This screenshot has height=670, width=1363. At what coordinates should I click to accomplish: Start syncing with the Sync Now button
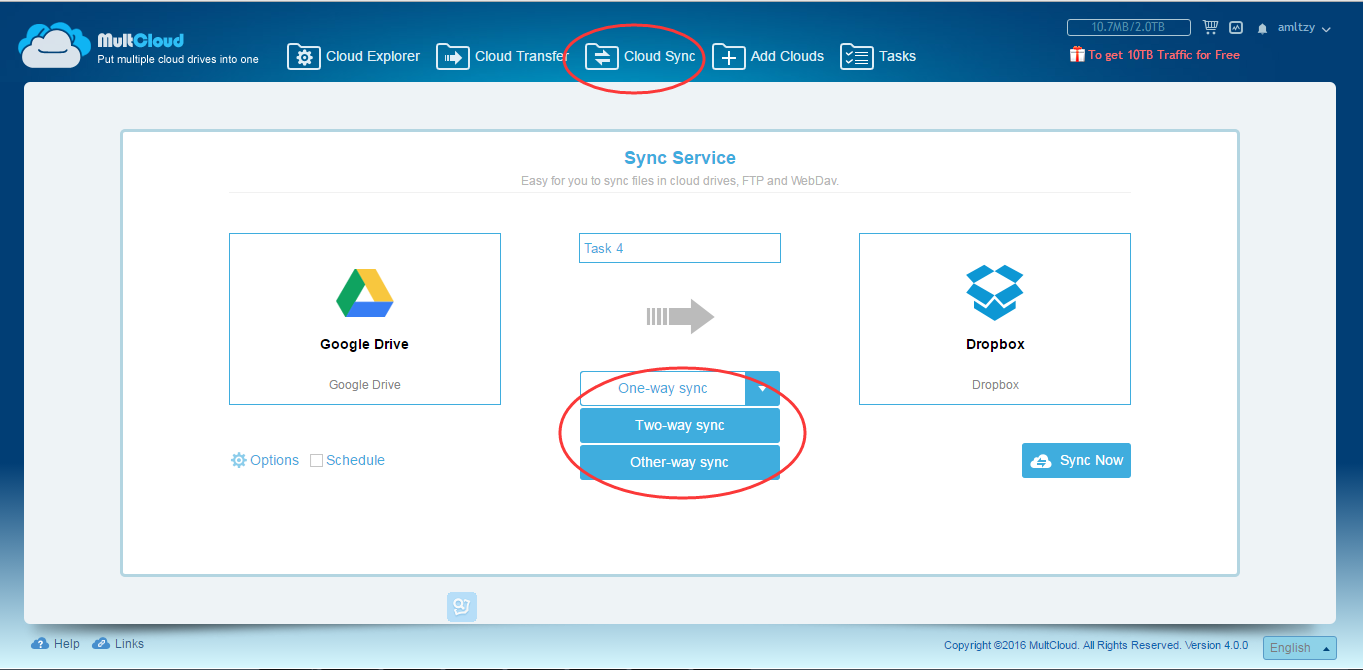click(x=1076, y=461)
